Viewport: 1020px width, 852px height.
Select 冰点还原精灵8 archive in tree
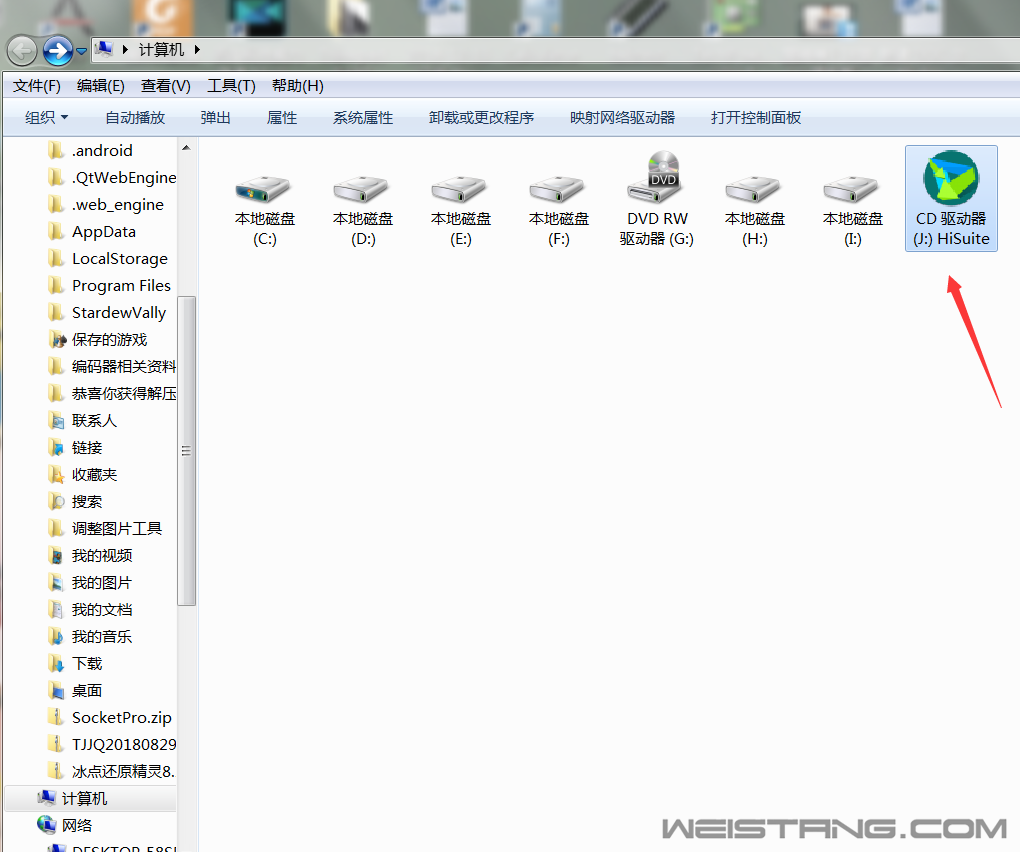pos(111,771)
